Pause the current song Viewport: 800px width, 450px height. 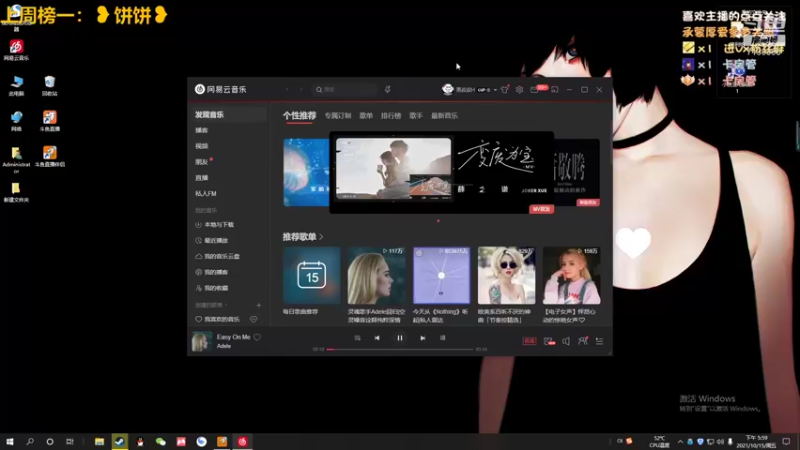point(399,338)
